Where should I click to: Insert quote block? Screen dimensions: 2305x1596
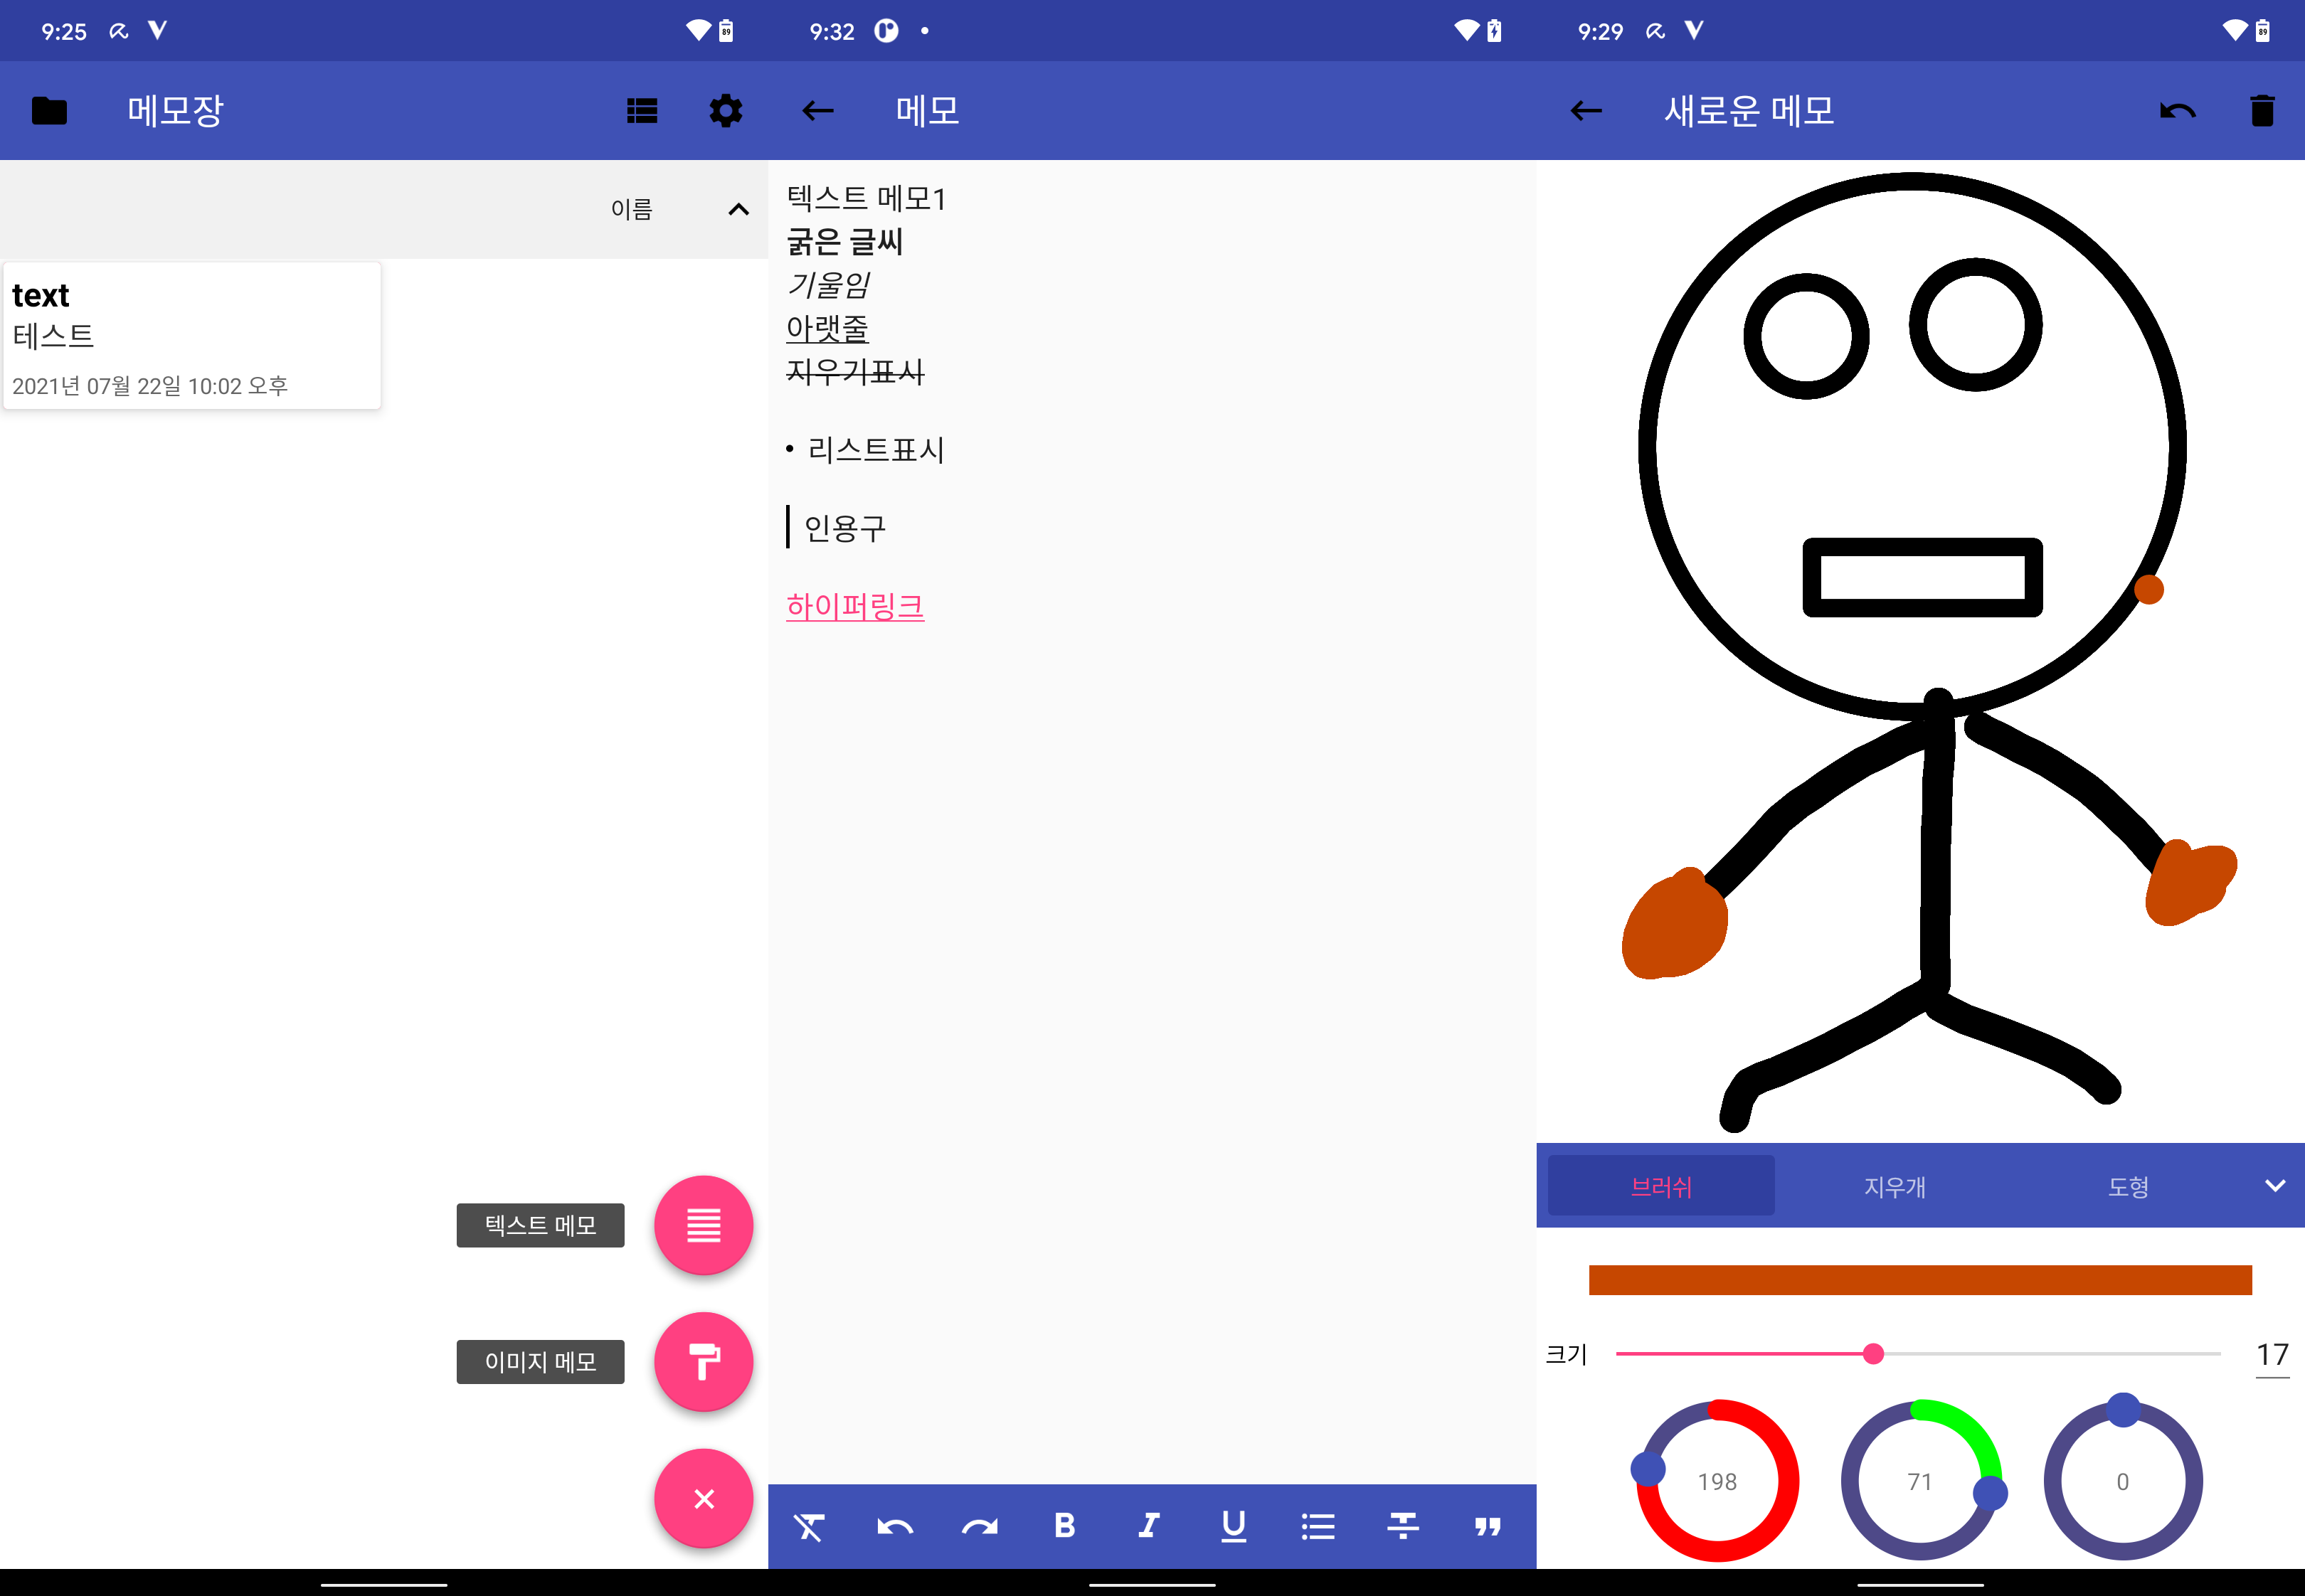[x=1488, y=1527]
